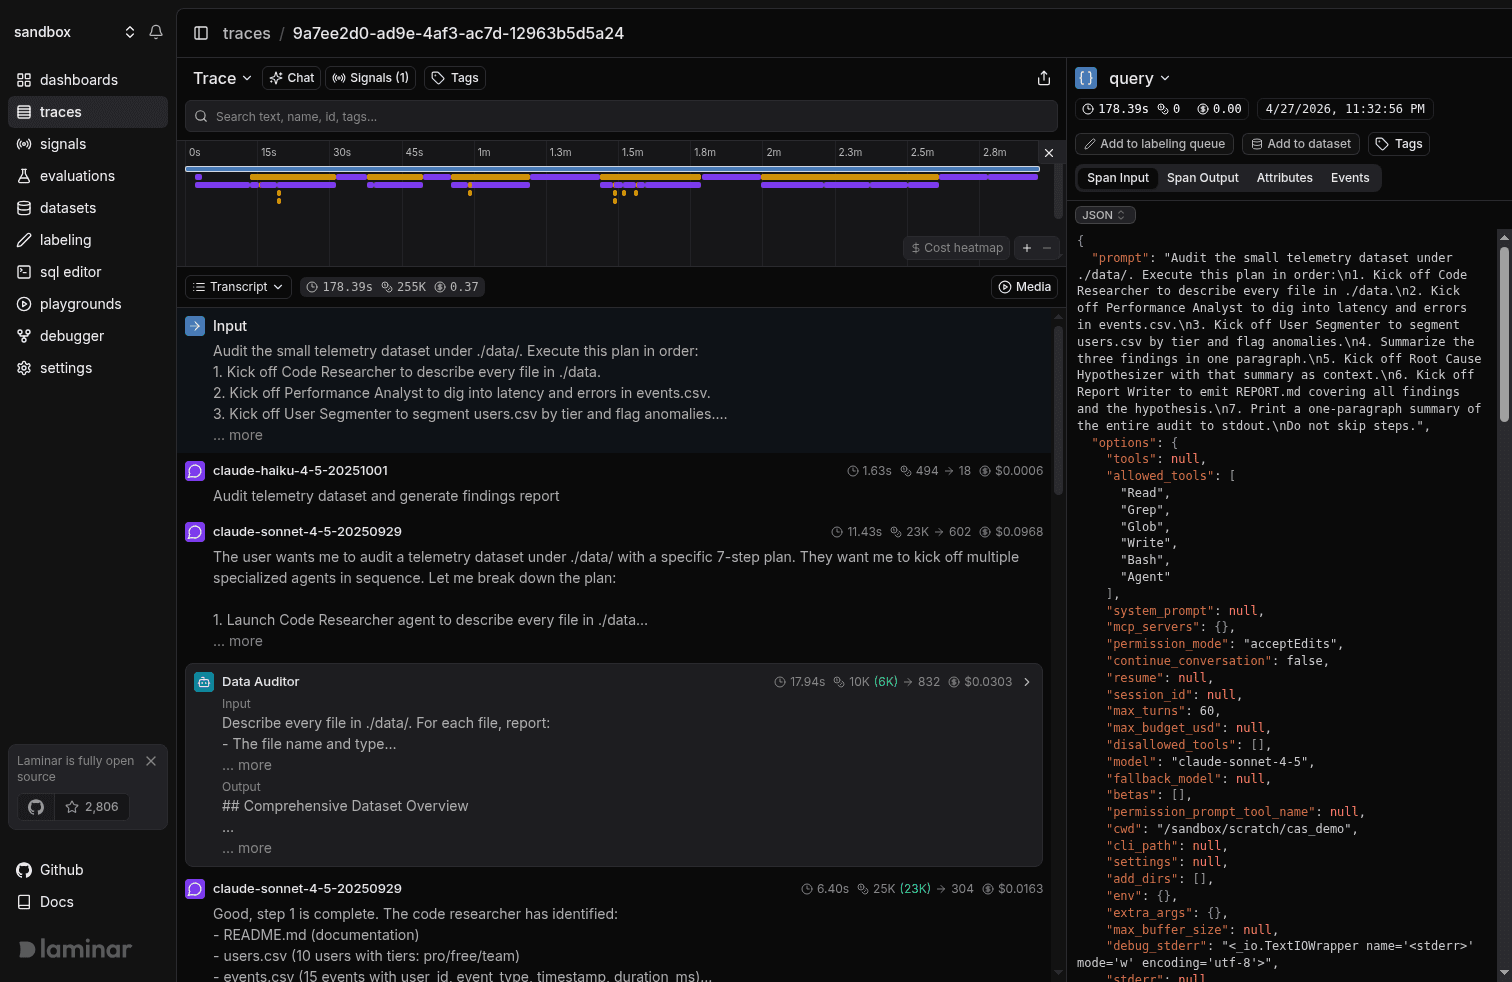Open the Events tab

point(1350,178)
